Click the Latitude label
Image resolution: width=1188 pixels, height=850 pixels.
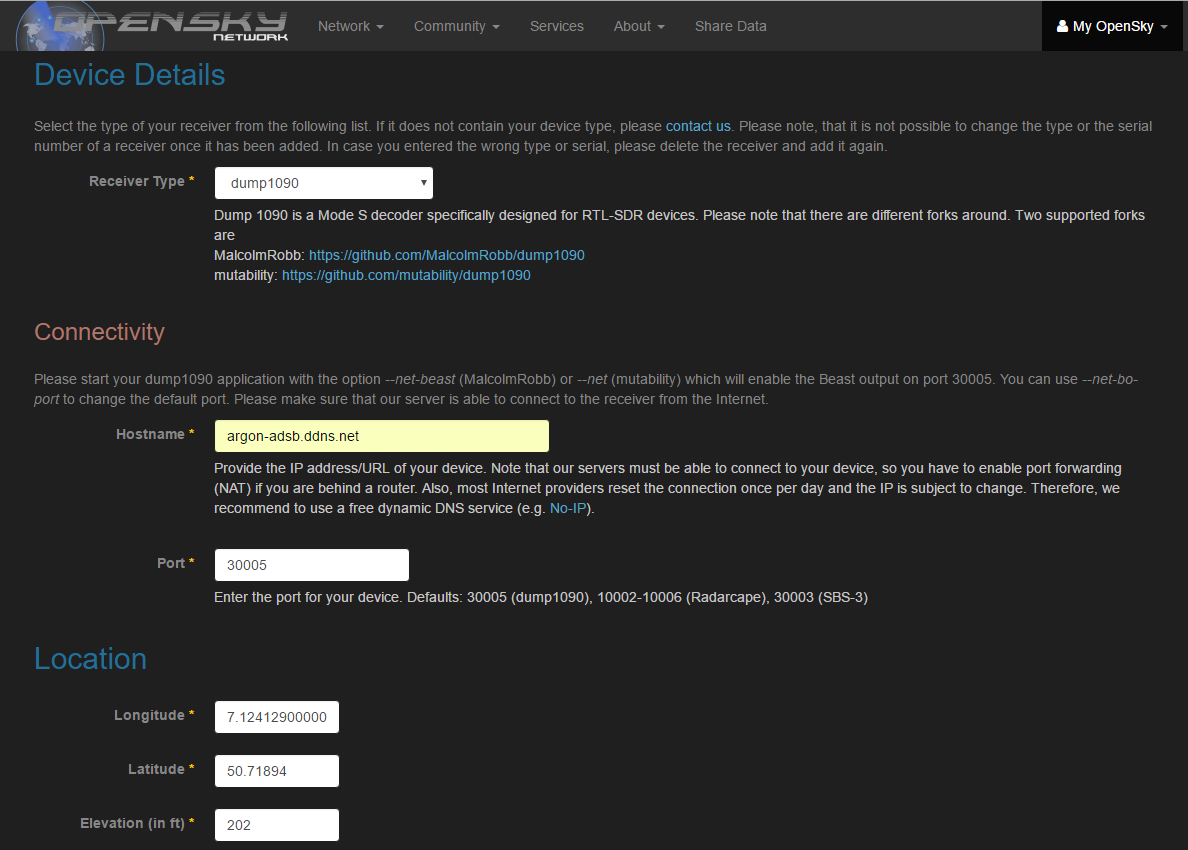point(161,769)
